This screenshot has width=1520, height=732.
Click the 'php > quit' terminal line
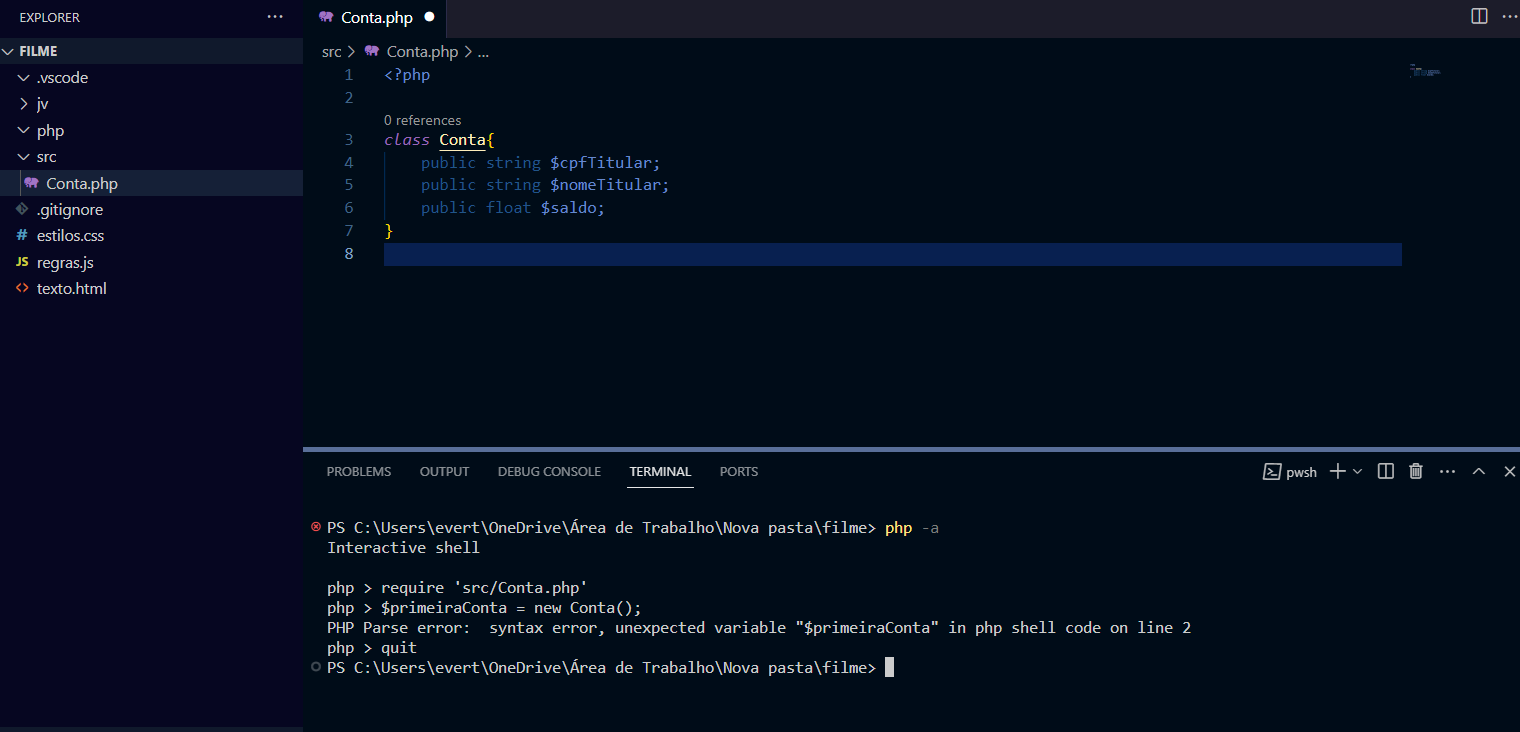click(x=372, y=648)
